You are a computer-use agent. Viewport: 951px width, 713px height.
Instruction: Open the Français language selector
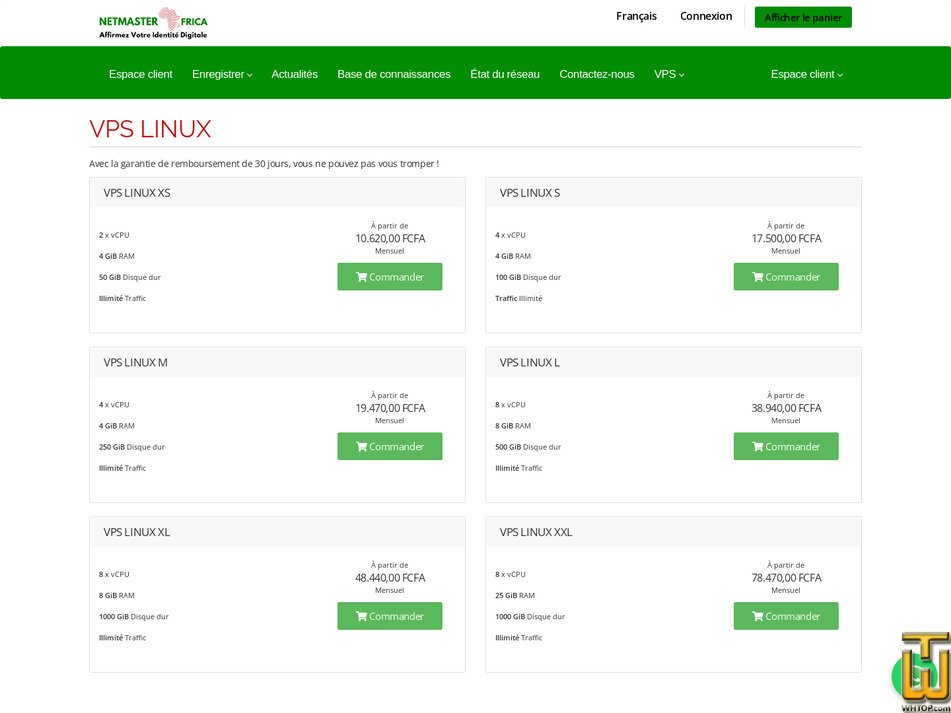(x=636, y=16)
